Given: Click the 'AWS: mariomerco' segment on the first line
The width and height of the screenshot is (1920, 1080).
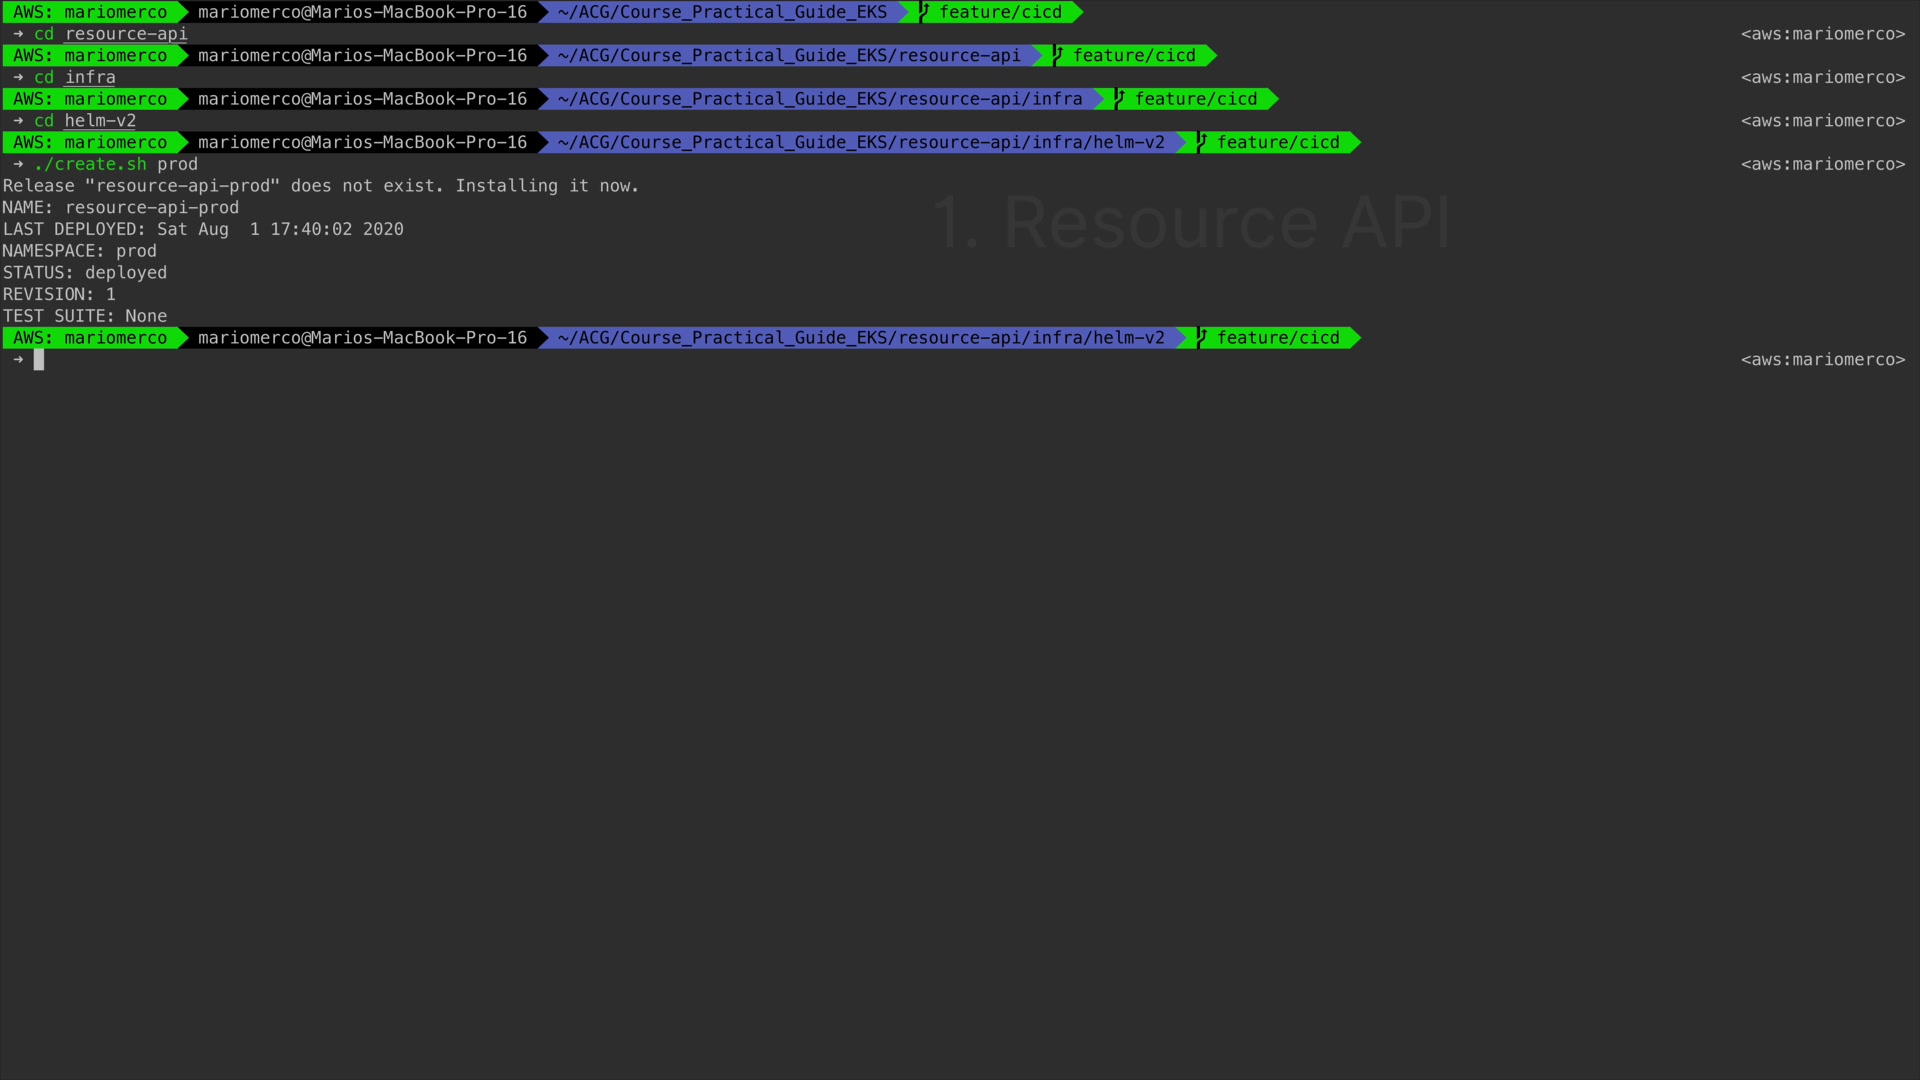Looking at the screenshot, I should coord(90,12).
